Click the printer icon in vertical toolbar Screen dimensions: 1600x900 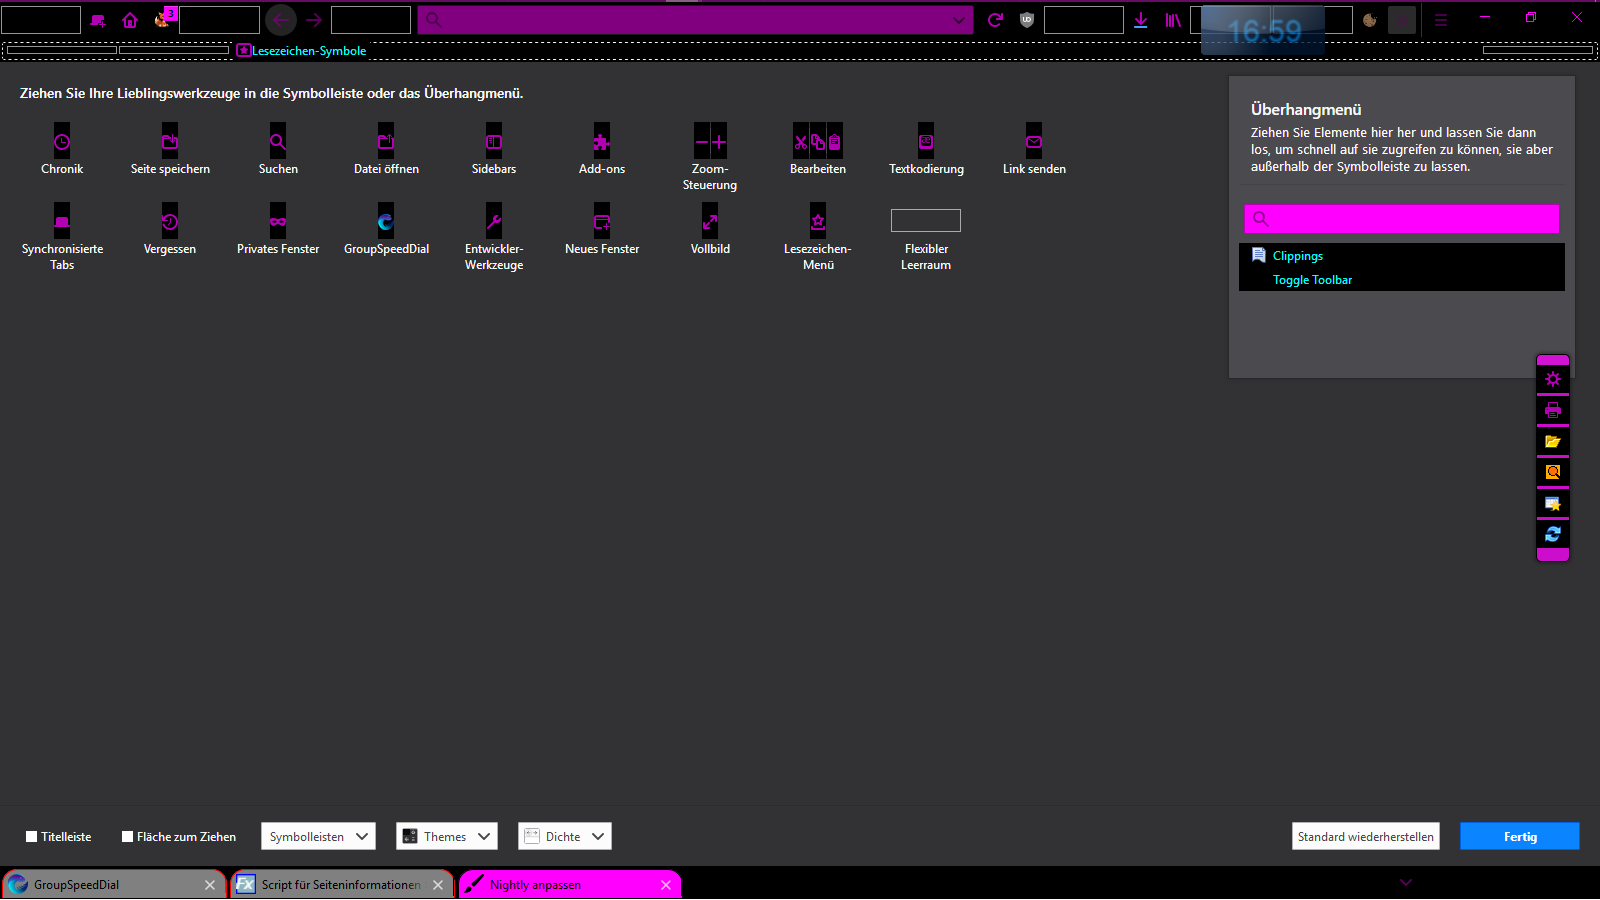(x=1553, y=410)
